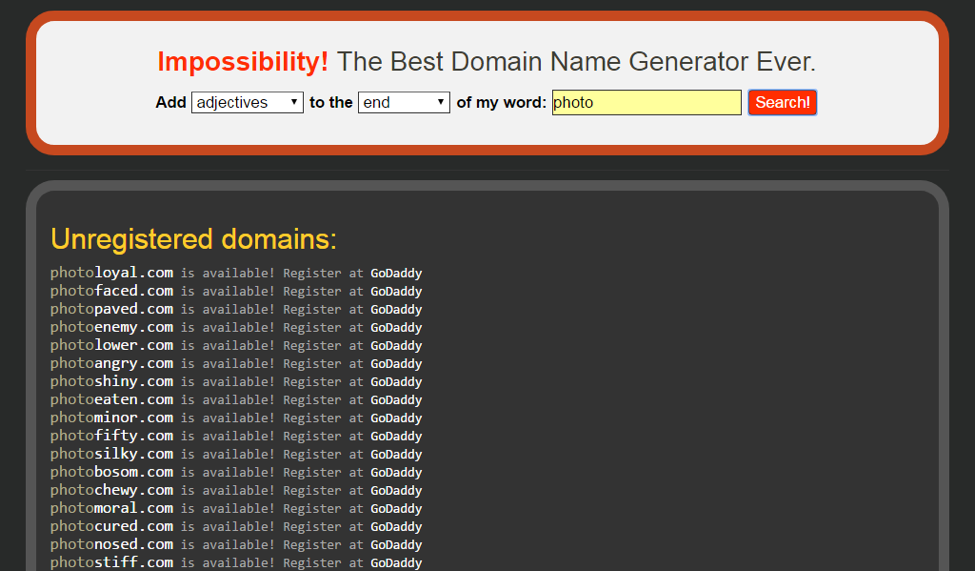Select the photoloyal.com domain text
Image resolution: width=975 pixels, height=571 pixels.
(112, 272)
